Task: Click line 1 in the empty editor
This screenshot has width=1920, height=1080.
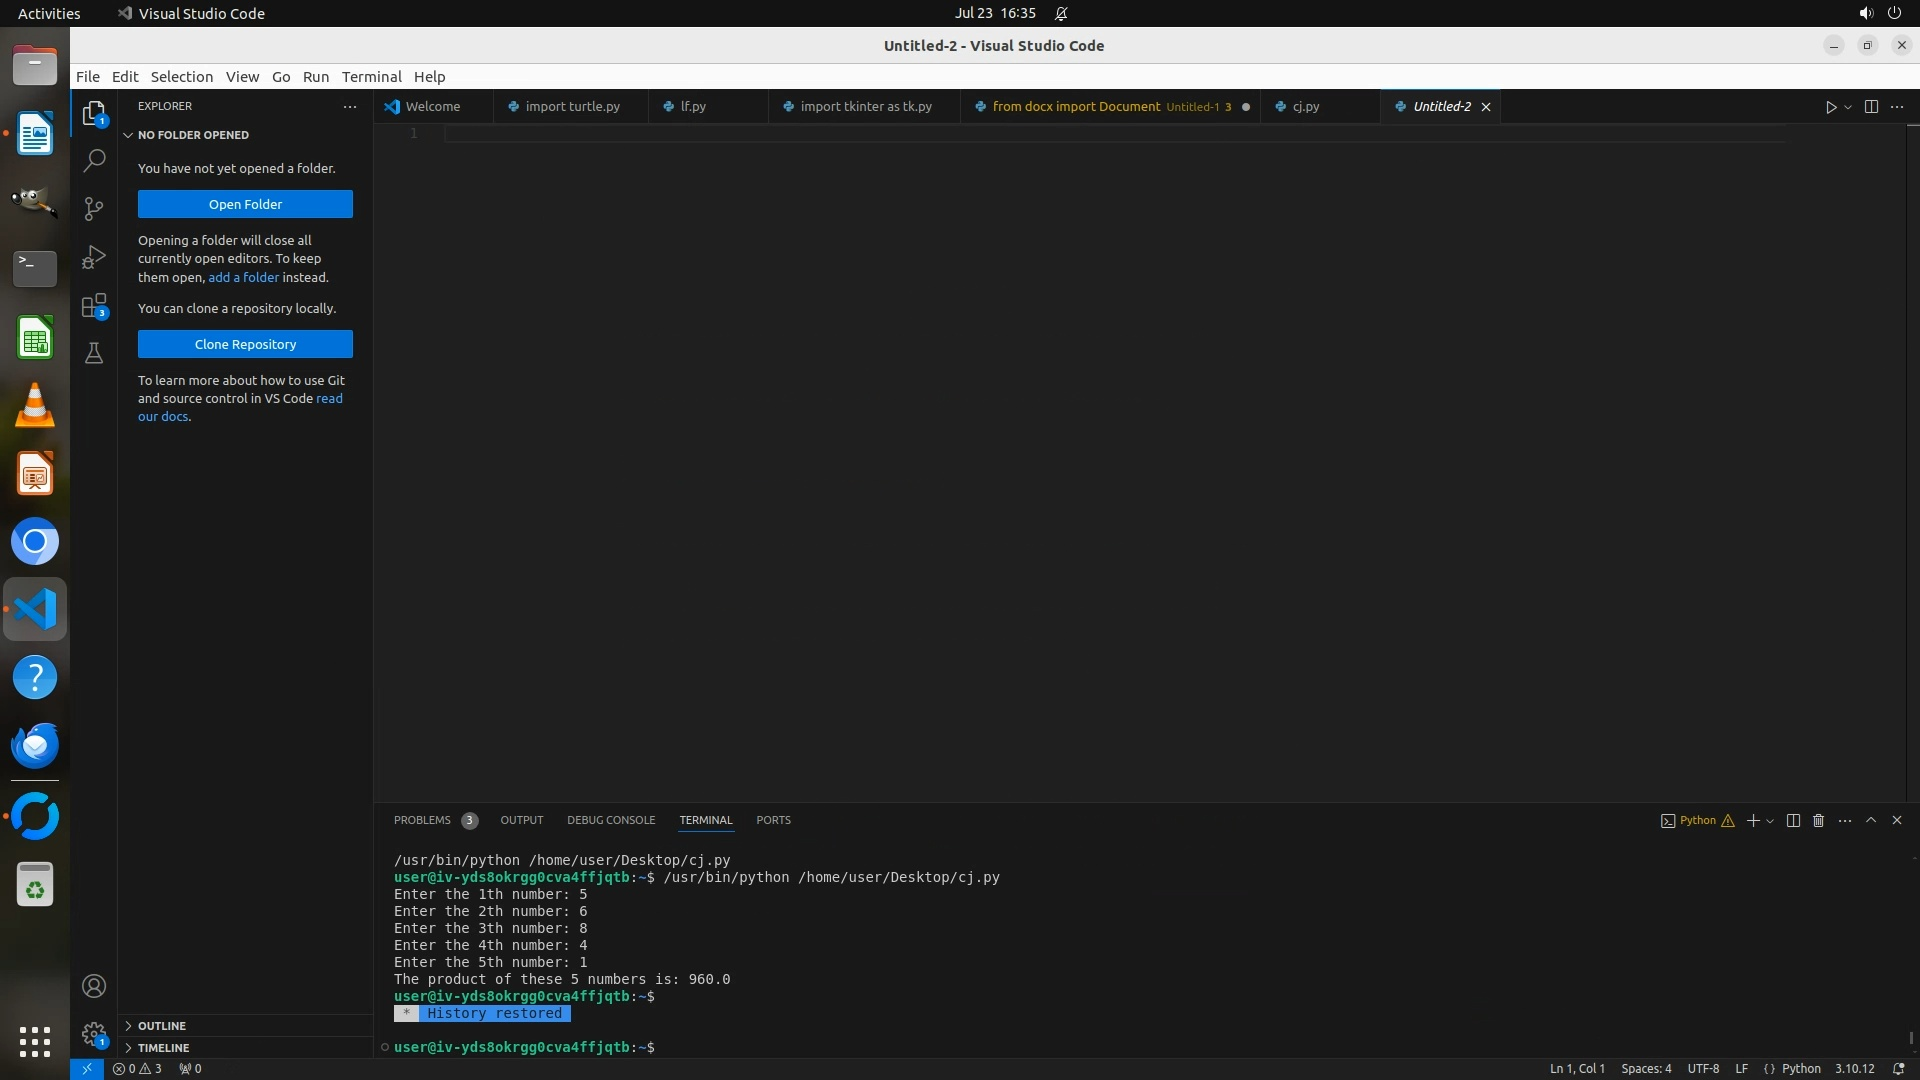Action: pyautogui.click(x=800, y=134)
